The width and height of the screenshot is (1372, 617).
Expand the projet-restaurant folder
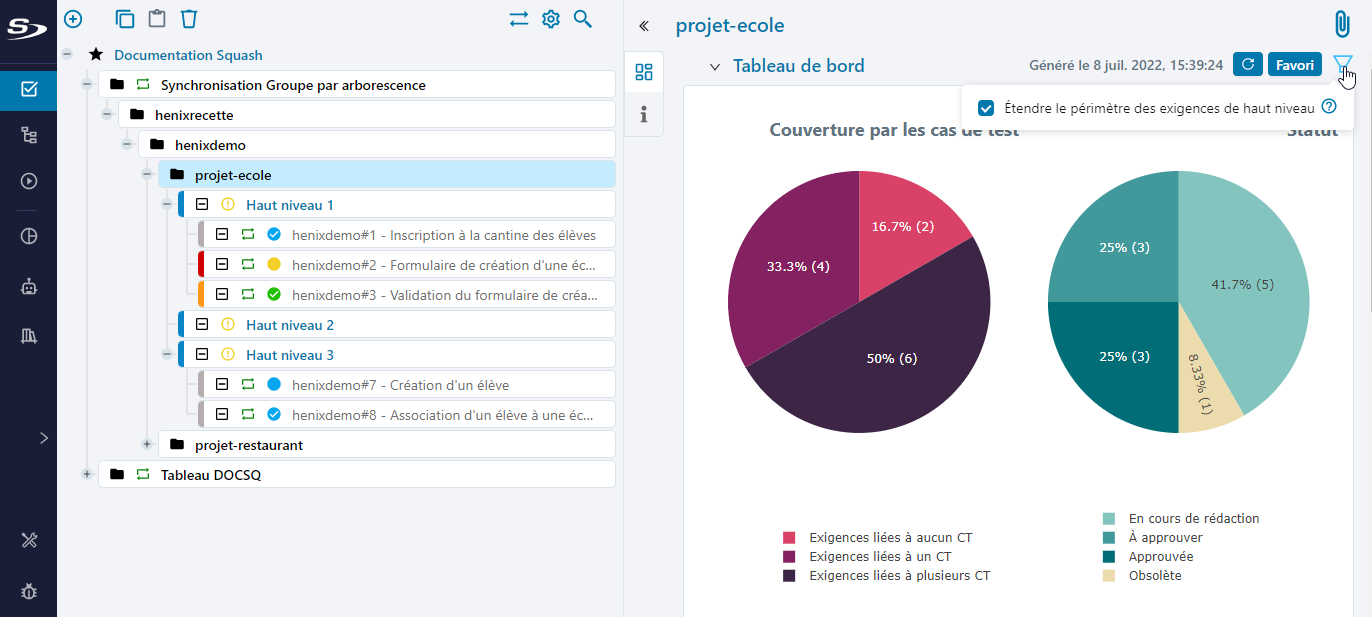(147, 444)
